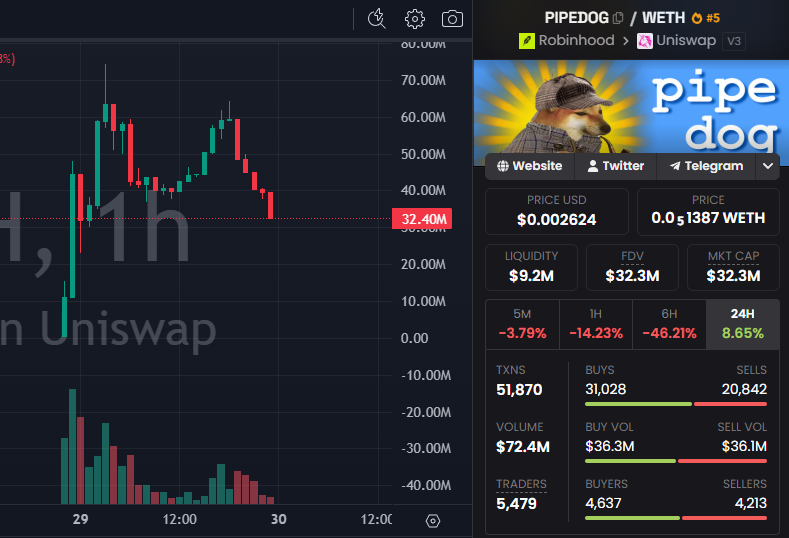This screenshot has height=538, width=789.
Task: Click the chart axis settings icon
Action: point(433,521)
